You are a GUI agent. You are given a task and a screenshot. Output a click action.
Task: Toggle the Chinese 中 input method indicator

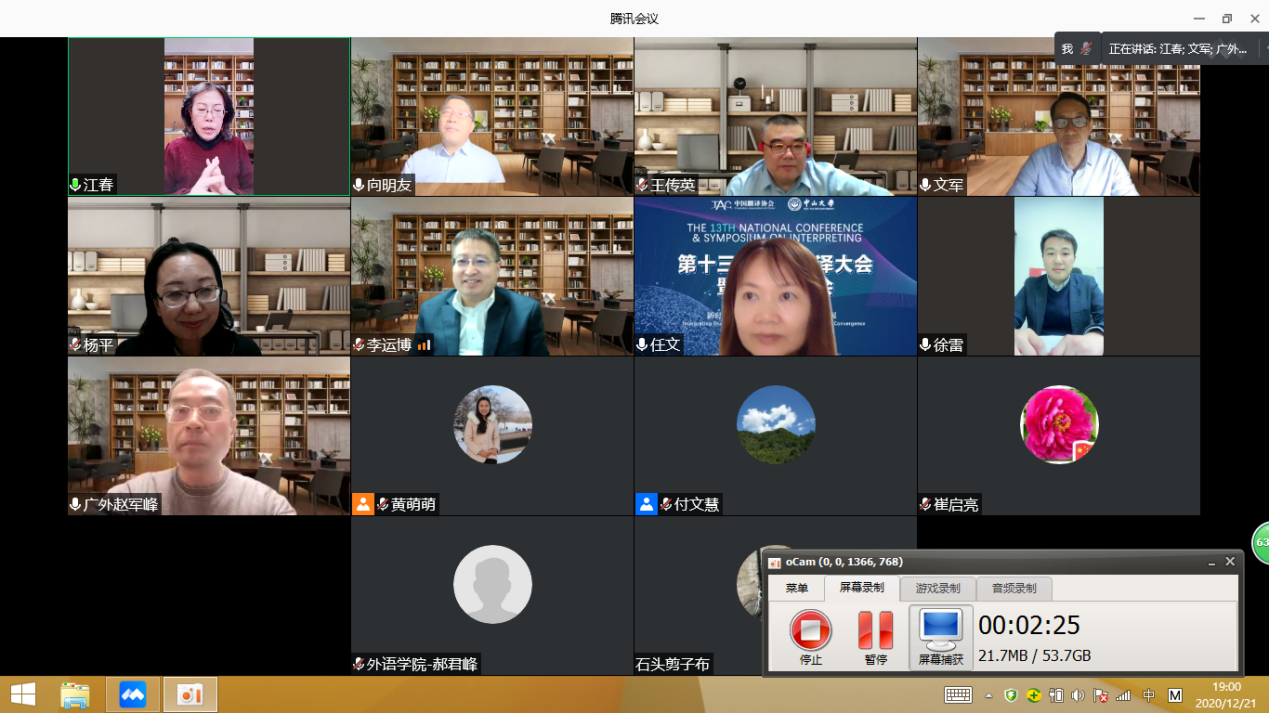(x=1149, y=695)
